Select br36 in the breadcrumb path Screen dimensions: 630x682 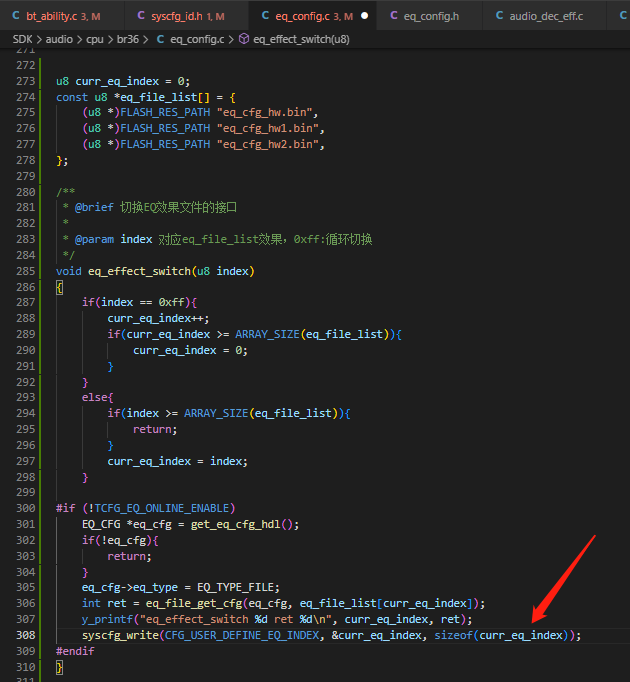[x=127, y=40]
